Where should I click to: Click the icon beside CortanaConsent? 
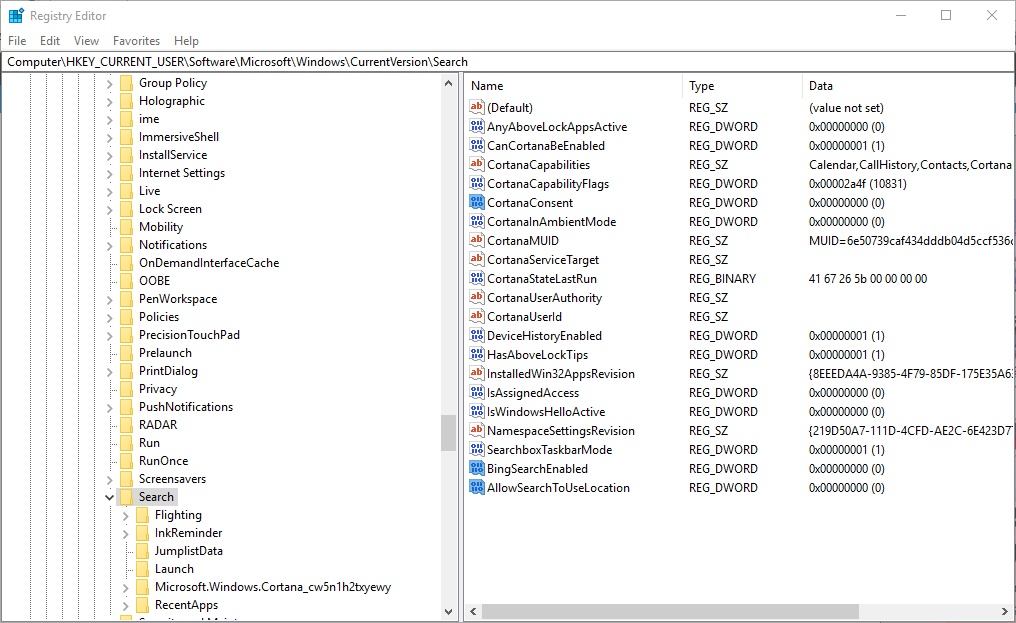point(477,202)
